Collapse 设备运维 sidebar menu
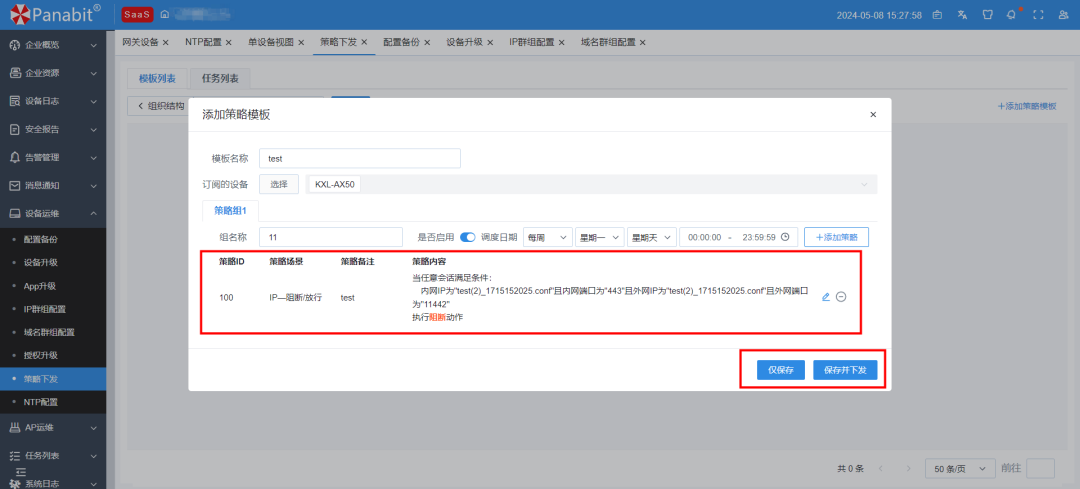The width and height of the screenshot is (1080, 489). [53, 214]
